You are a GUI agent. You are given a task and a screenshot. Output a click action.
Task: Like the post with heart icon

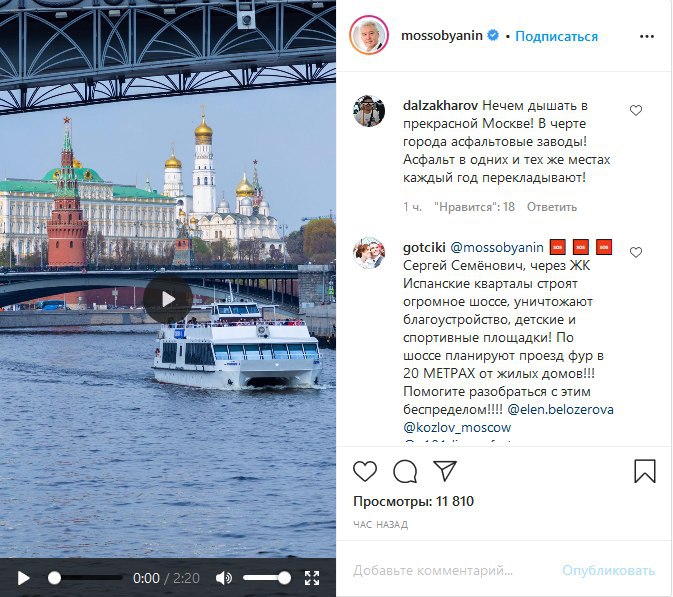[x=365, y=471]
